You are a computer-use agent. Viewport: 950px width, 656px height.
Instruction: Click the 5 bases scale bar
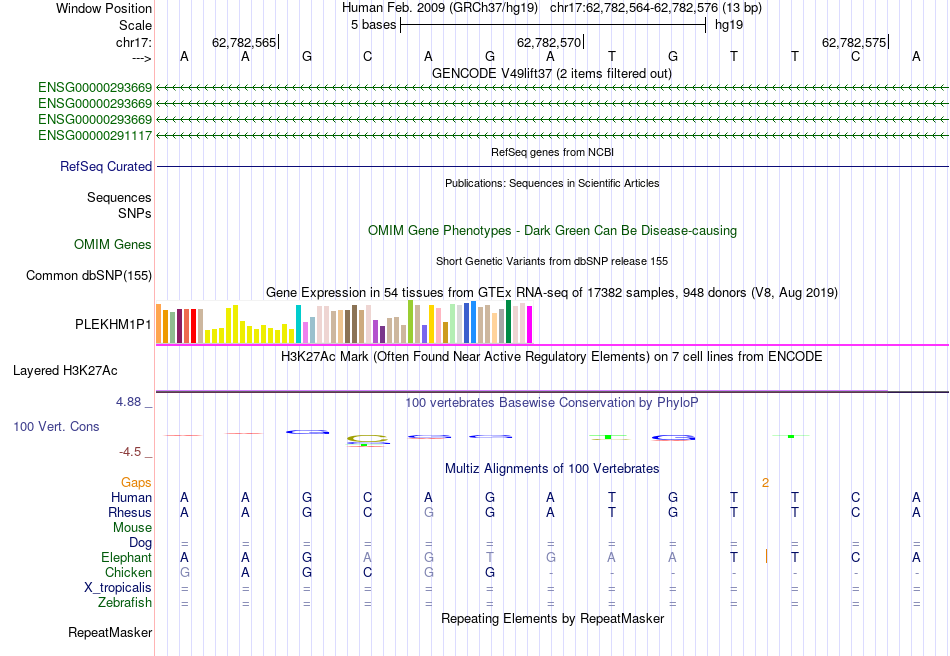pos(553,25)
